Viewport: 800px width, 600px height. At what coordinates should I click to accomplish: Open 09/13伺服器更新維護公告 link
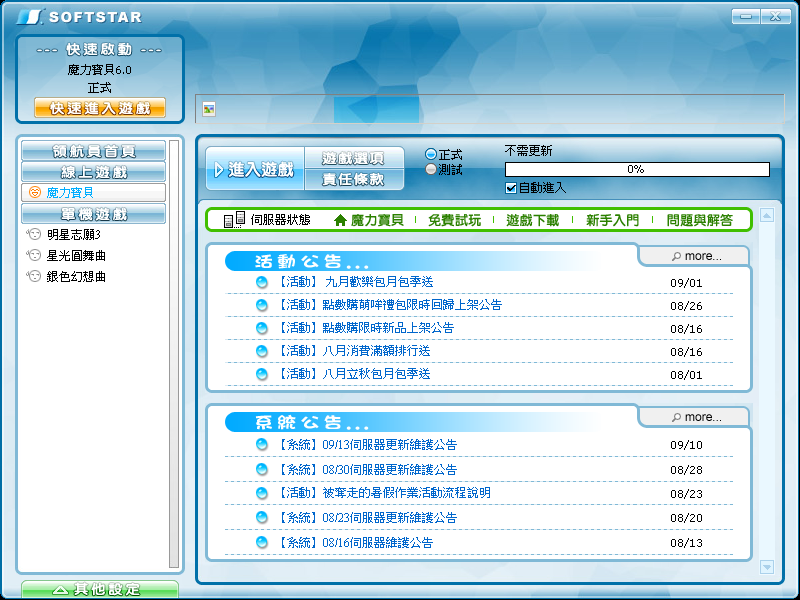(x=366, y=444)
